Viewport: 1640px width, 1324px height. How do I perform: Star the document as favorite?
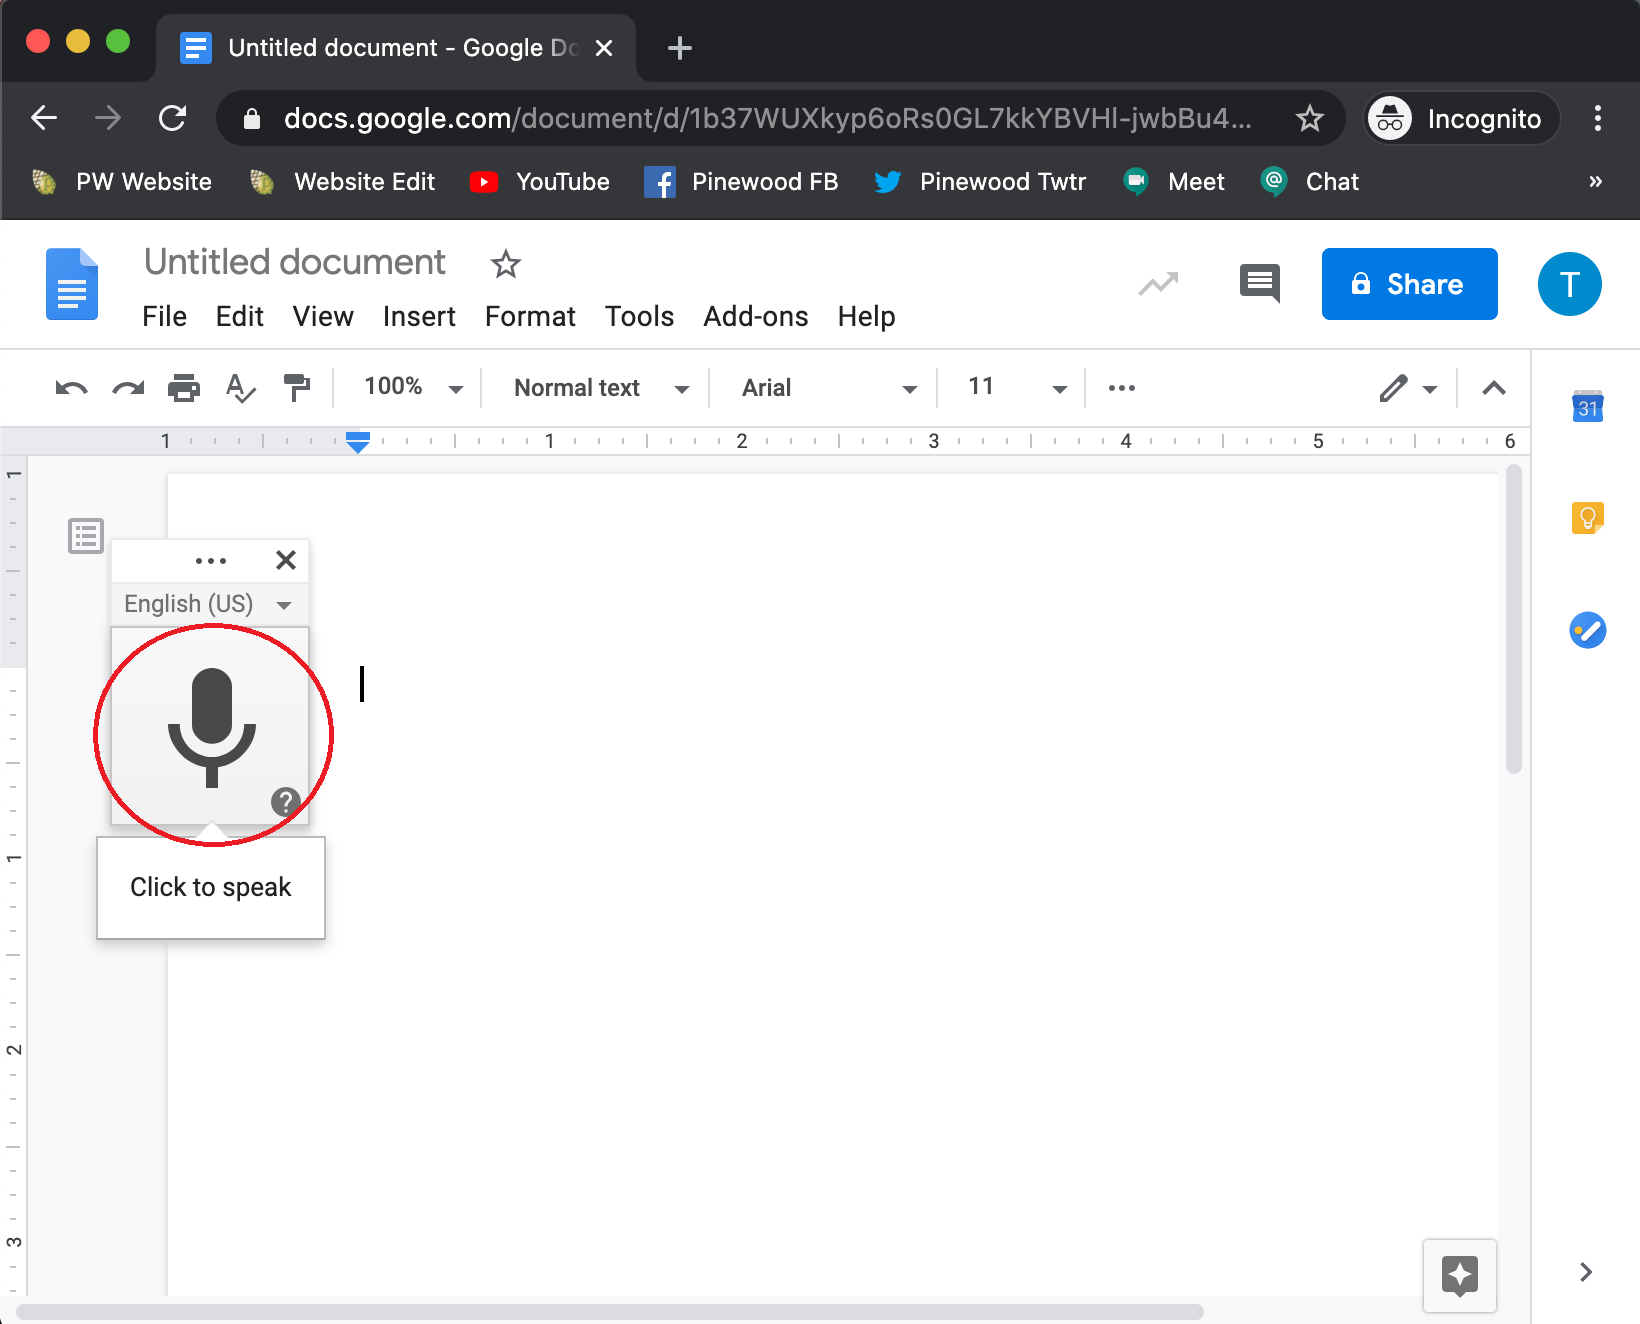point(505,264)
